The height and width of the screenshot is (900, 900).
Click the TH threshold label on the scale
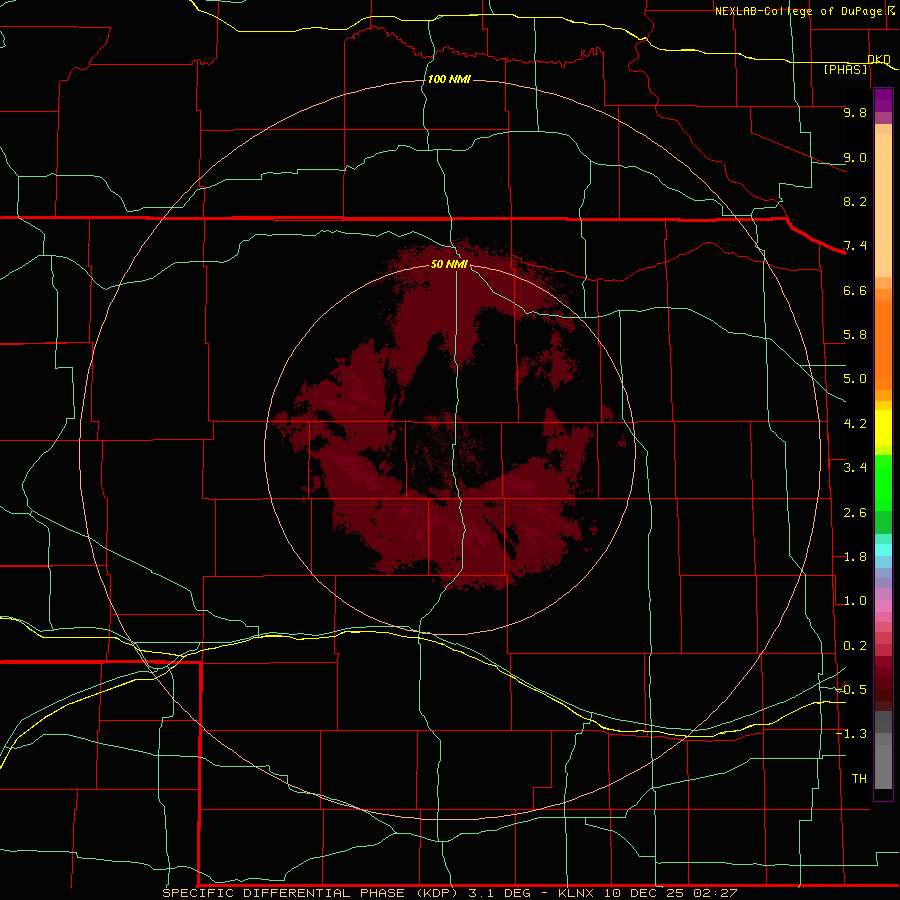click(859, 779)
